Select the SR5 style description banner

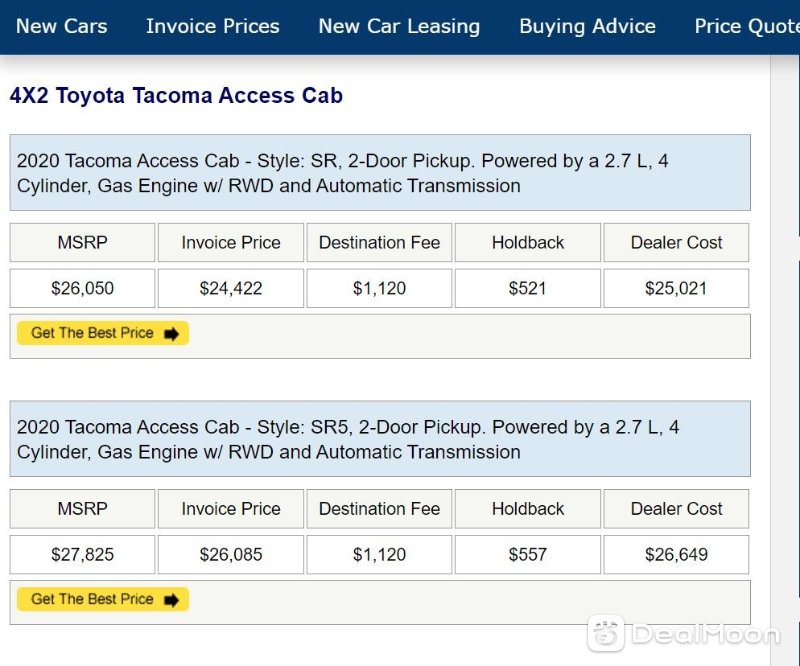coord(380,439)
